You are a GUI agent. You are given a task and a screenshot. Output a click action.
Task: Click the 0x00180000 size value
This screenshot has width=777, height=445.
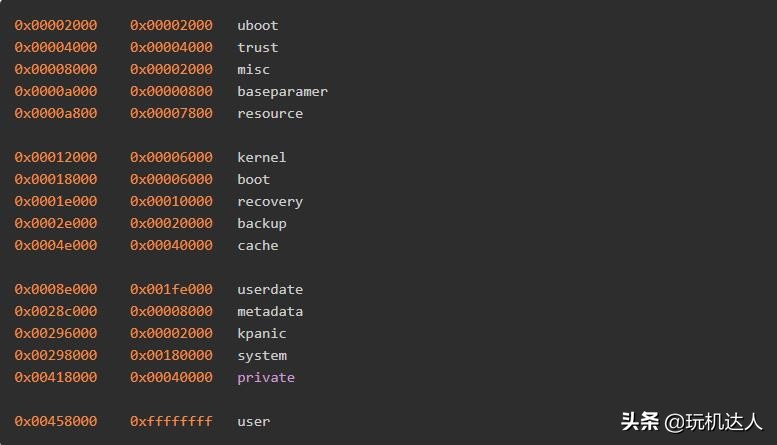tap(171, 355)
